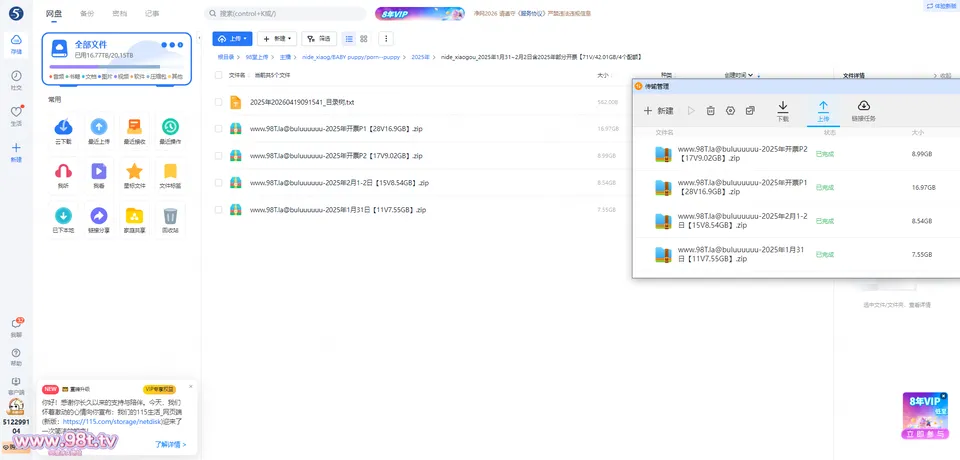Select the 网盘 top tab
960x460 pixels.
click(54, 13)
